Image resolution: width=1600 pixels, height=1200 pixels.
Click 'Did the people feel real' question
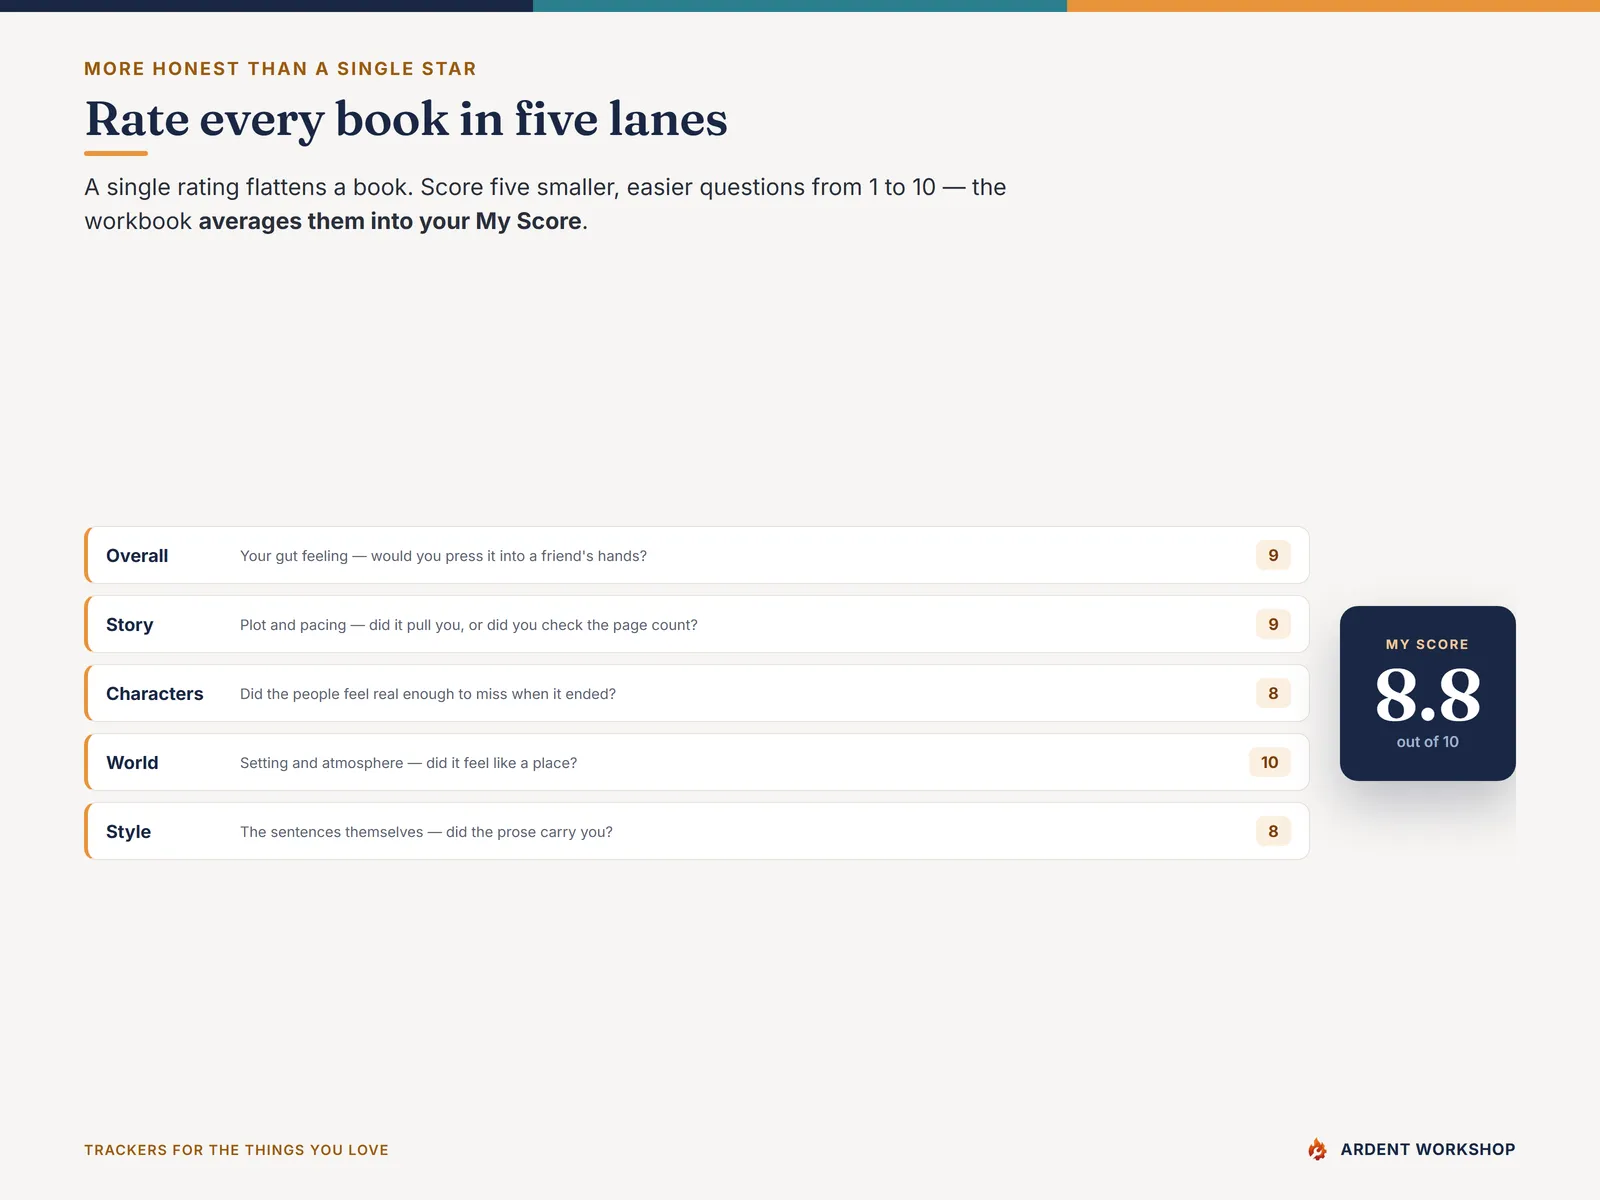point(428,694)
